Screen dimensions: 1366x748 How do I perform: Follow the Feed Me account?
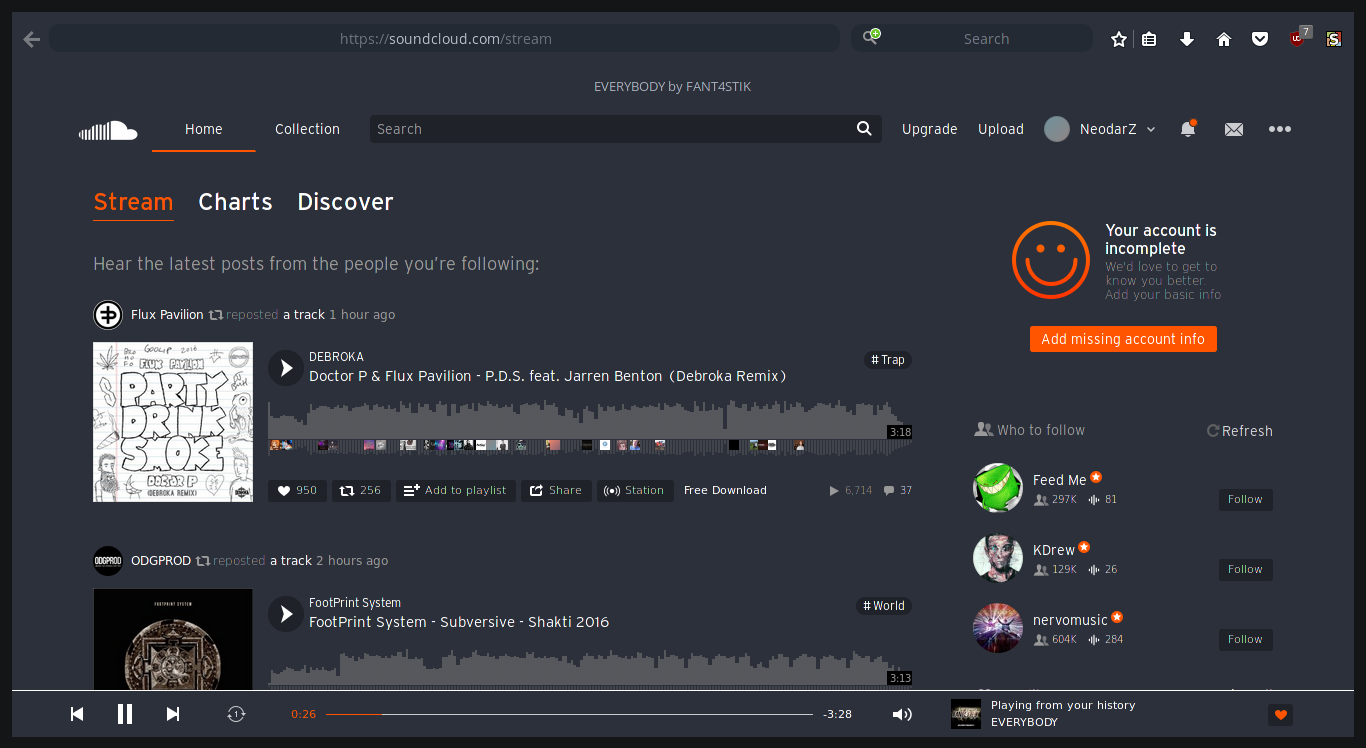point(1245,499)
